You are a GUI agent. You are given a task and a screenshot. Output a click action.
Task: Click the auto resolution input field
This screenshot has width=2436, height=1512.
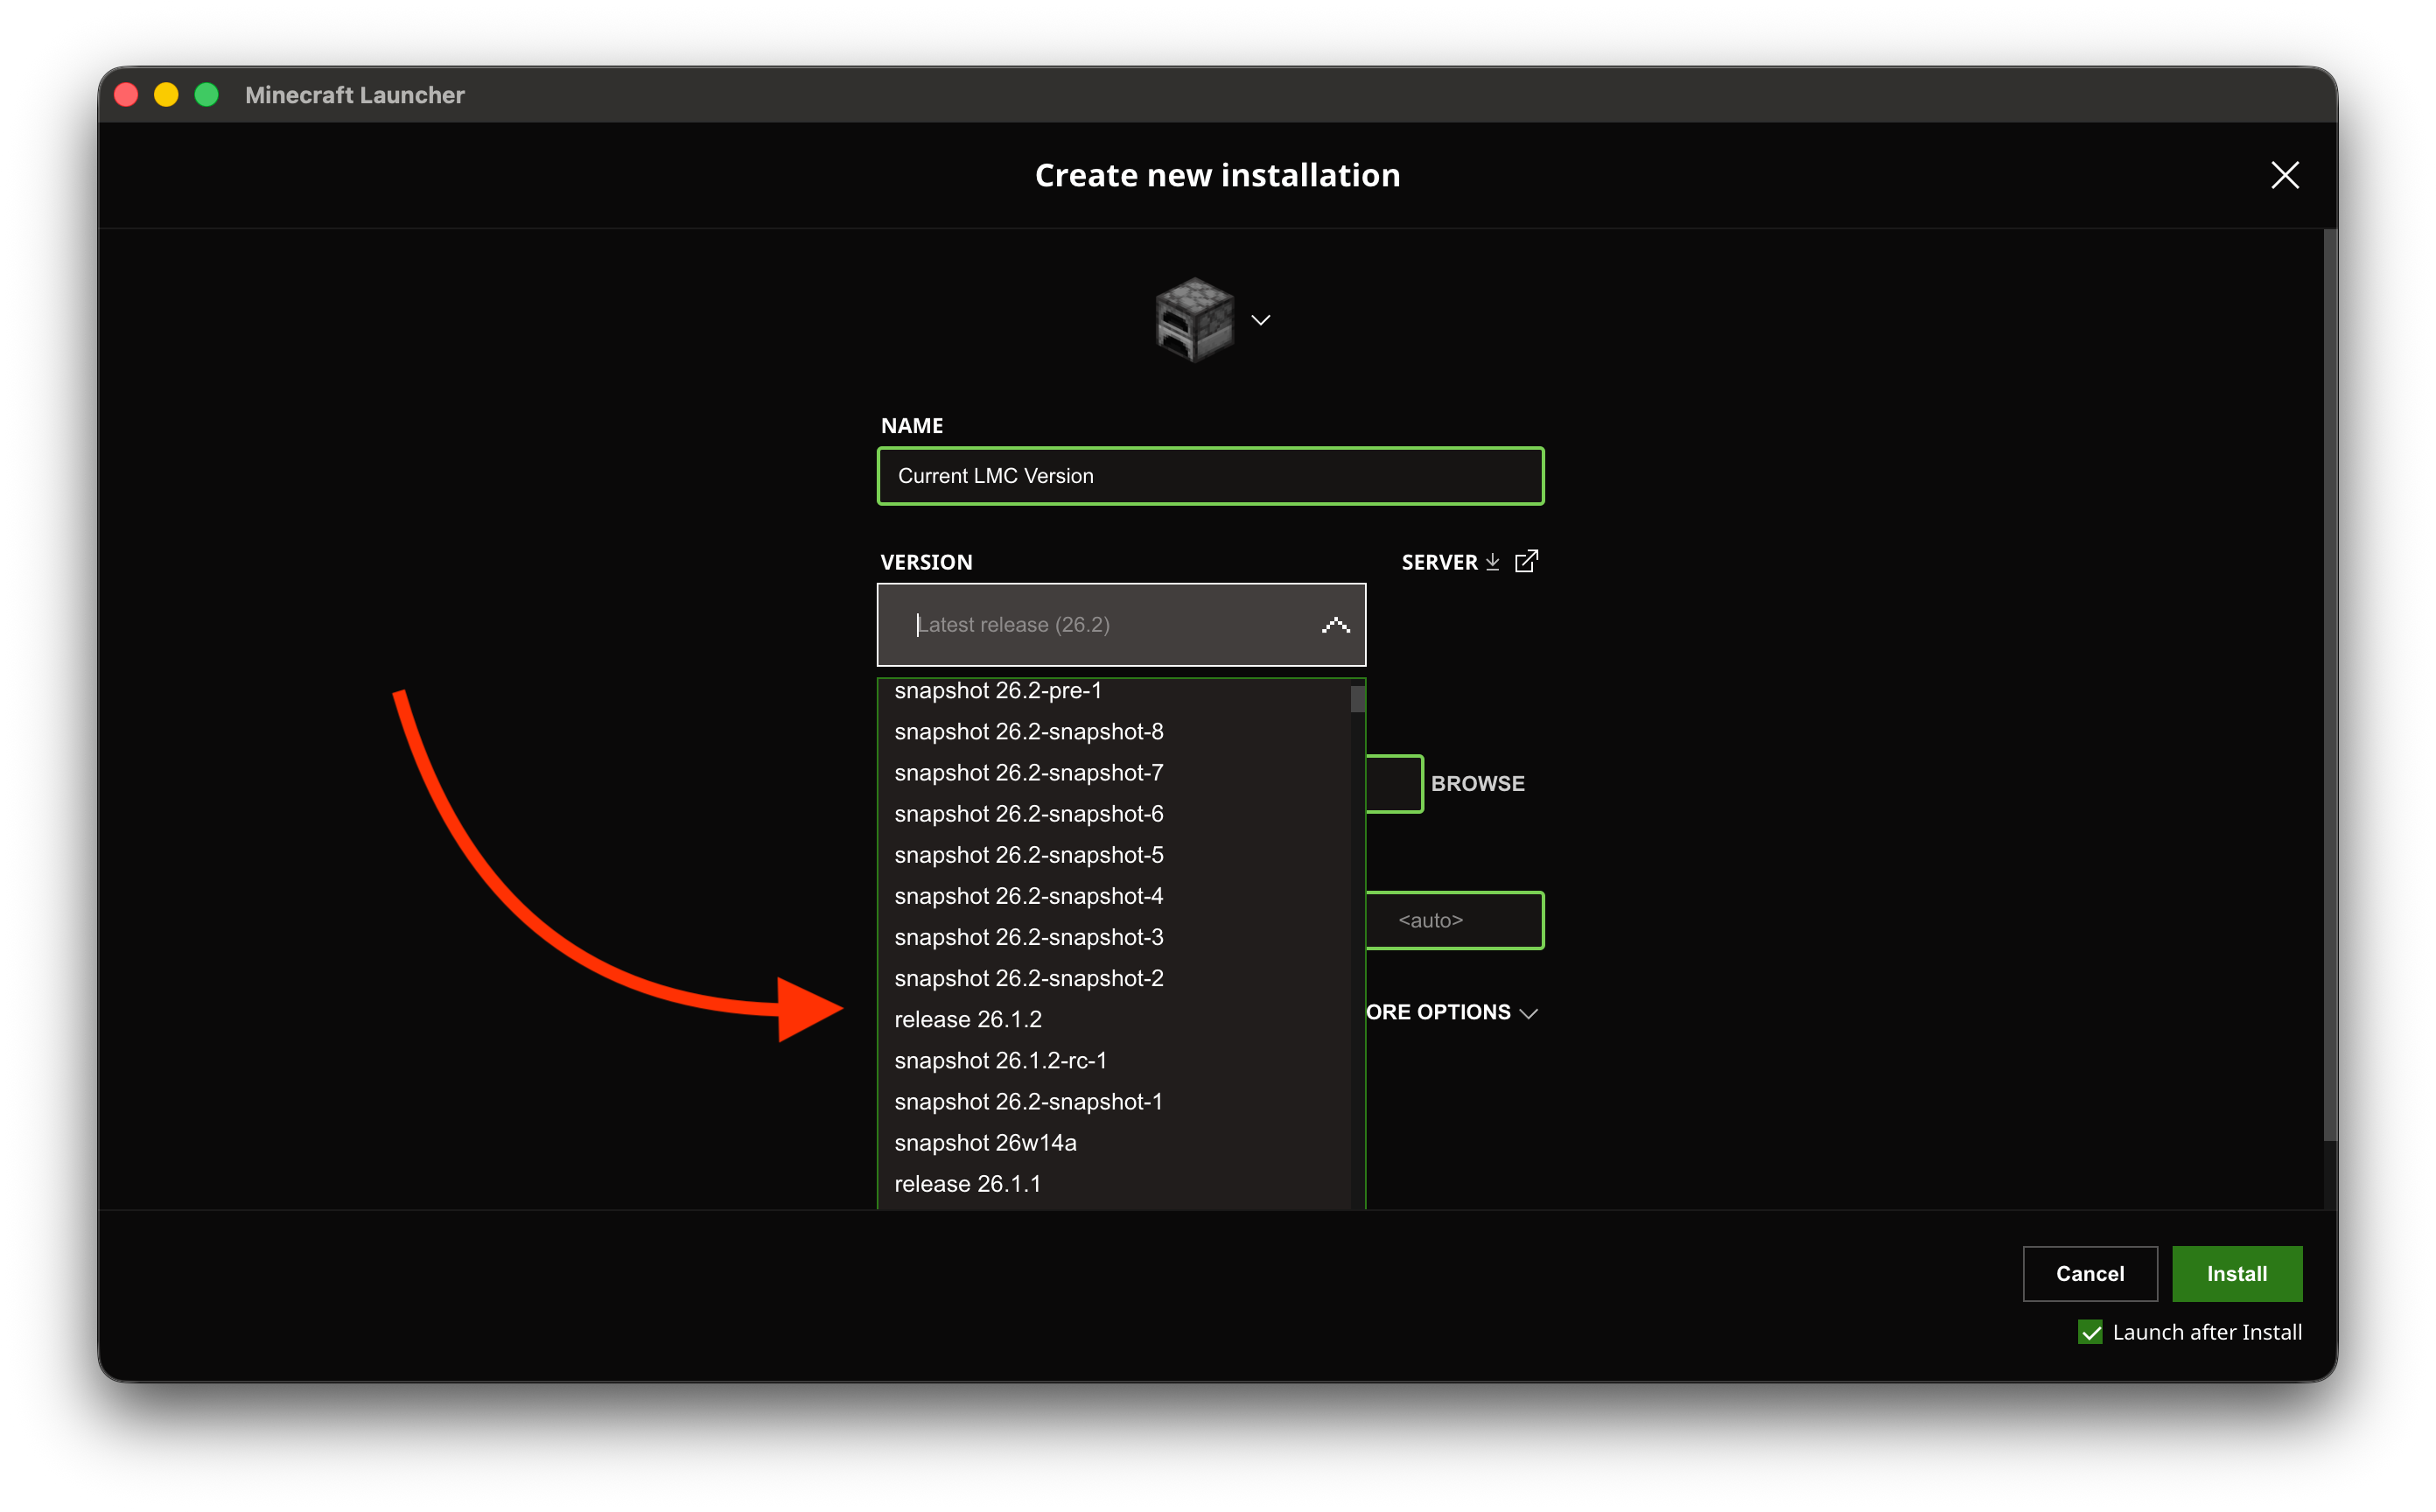[1454, 920]
